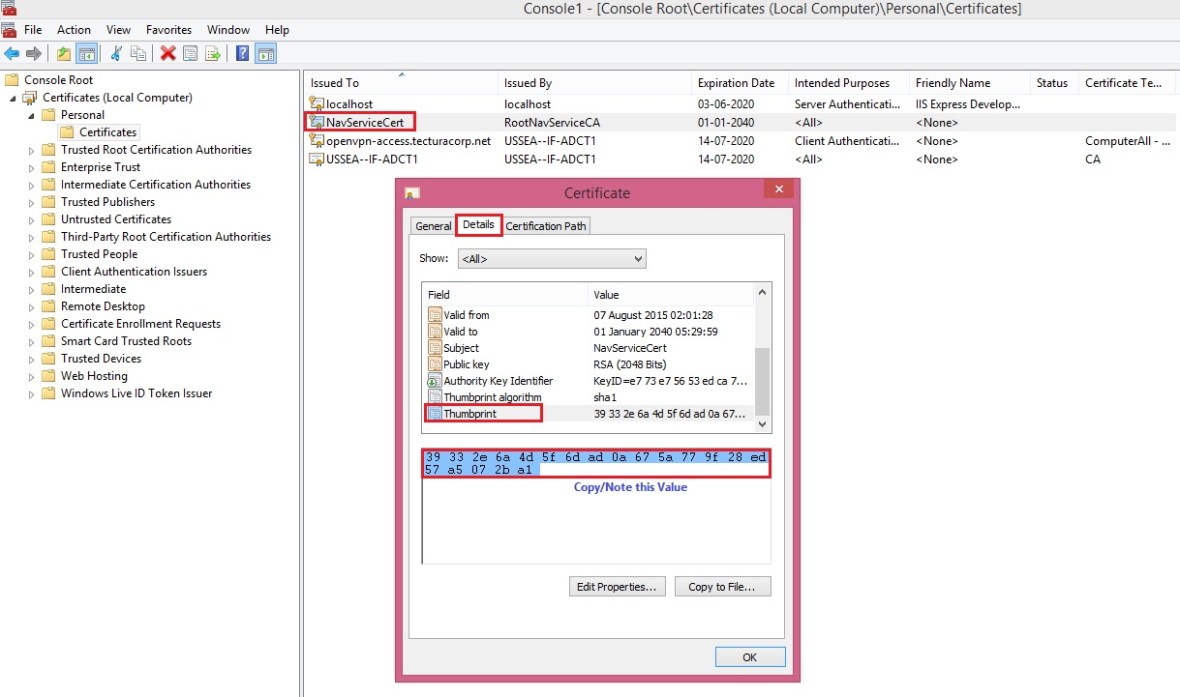Click the Copy to File button
The image size is (1180, 697).
tap(722, 587)
